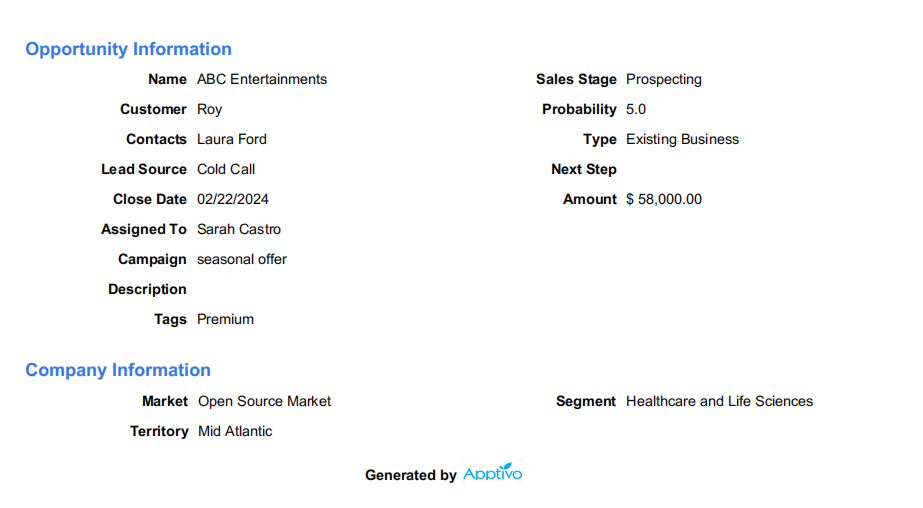Click the Existing Business type value
Screen dimensions: 923x508
coord(682,140)
